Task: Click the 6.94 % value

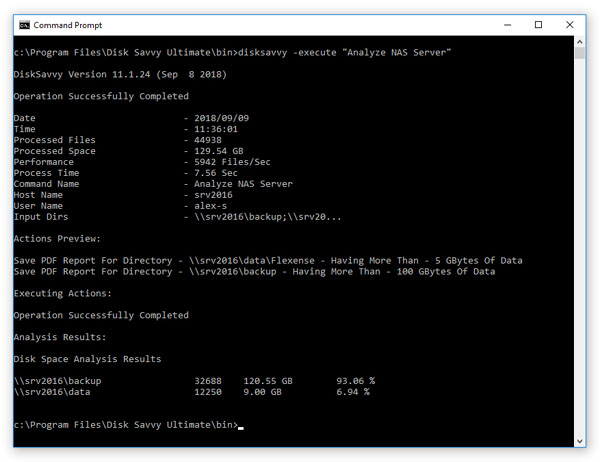Action: pyautogui.click(x=353, y=392)
